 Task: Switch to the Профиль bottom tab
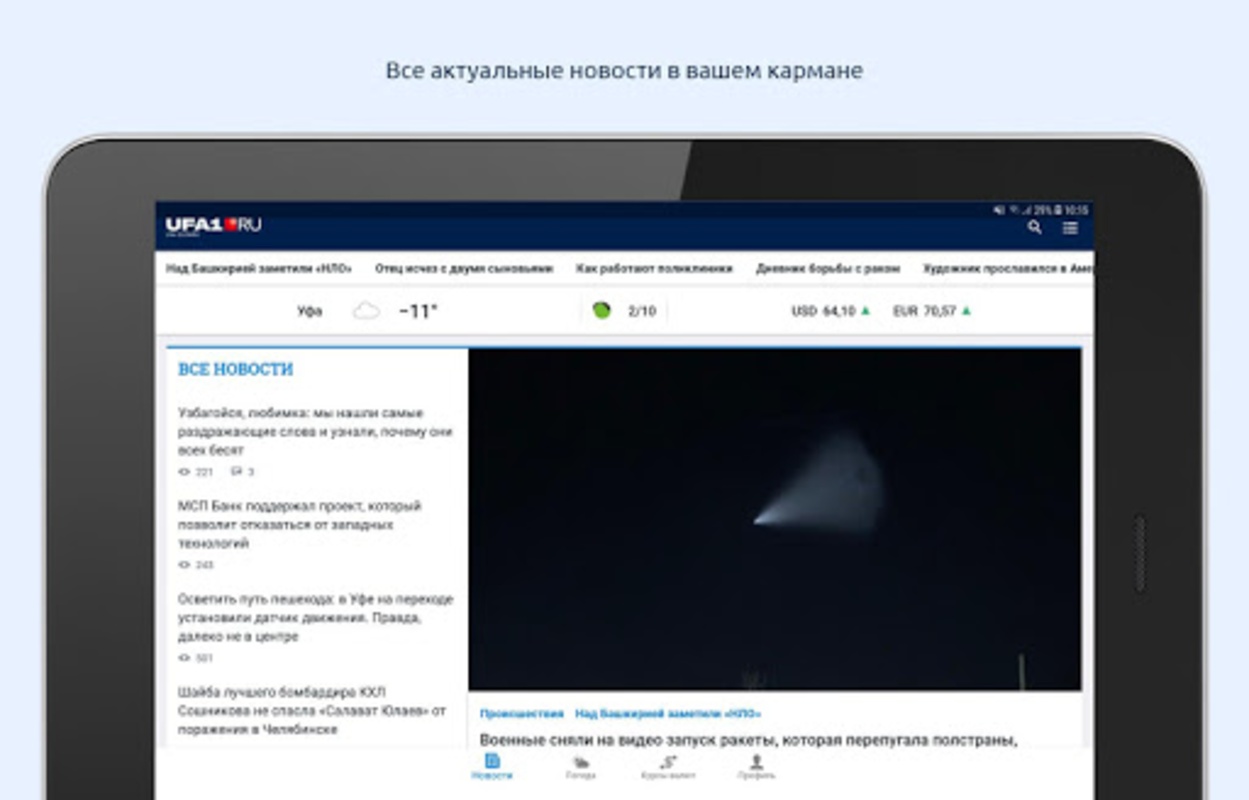coord(756,767)
